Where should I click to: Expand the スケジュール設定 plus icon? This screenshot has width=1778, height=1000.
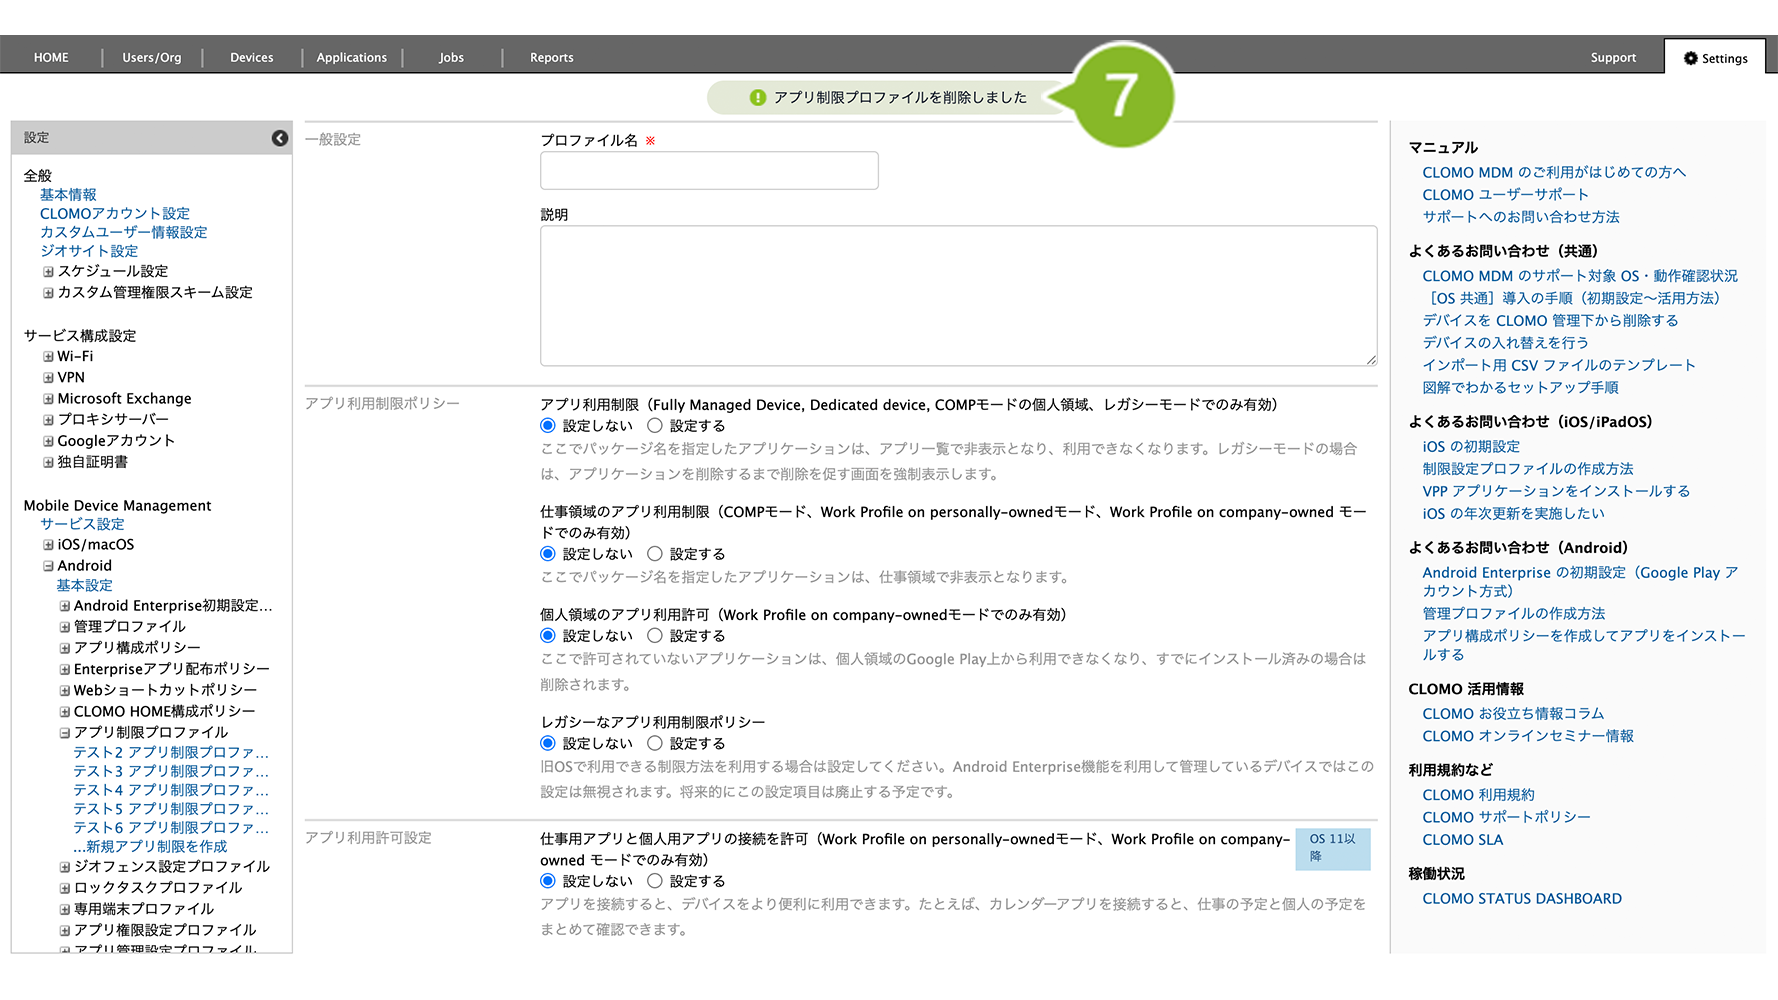point(48,272)
